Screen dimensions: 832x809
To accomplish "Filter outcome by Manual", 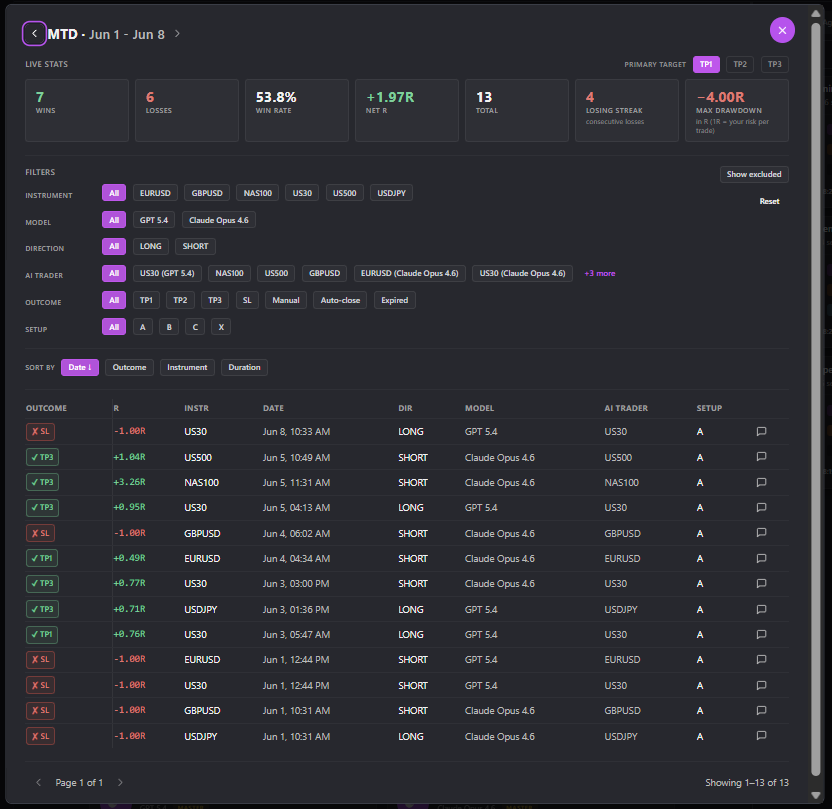I will click(x=286, y=300).
